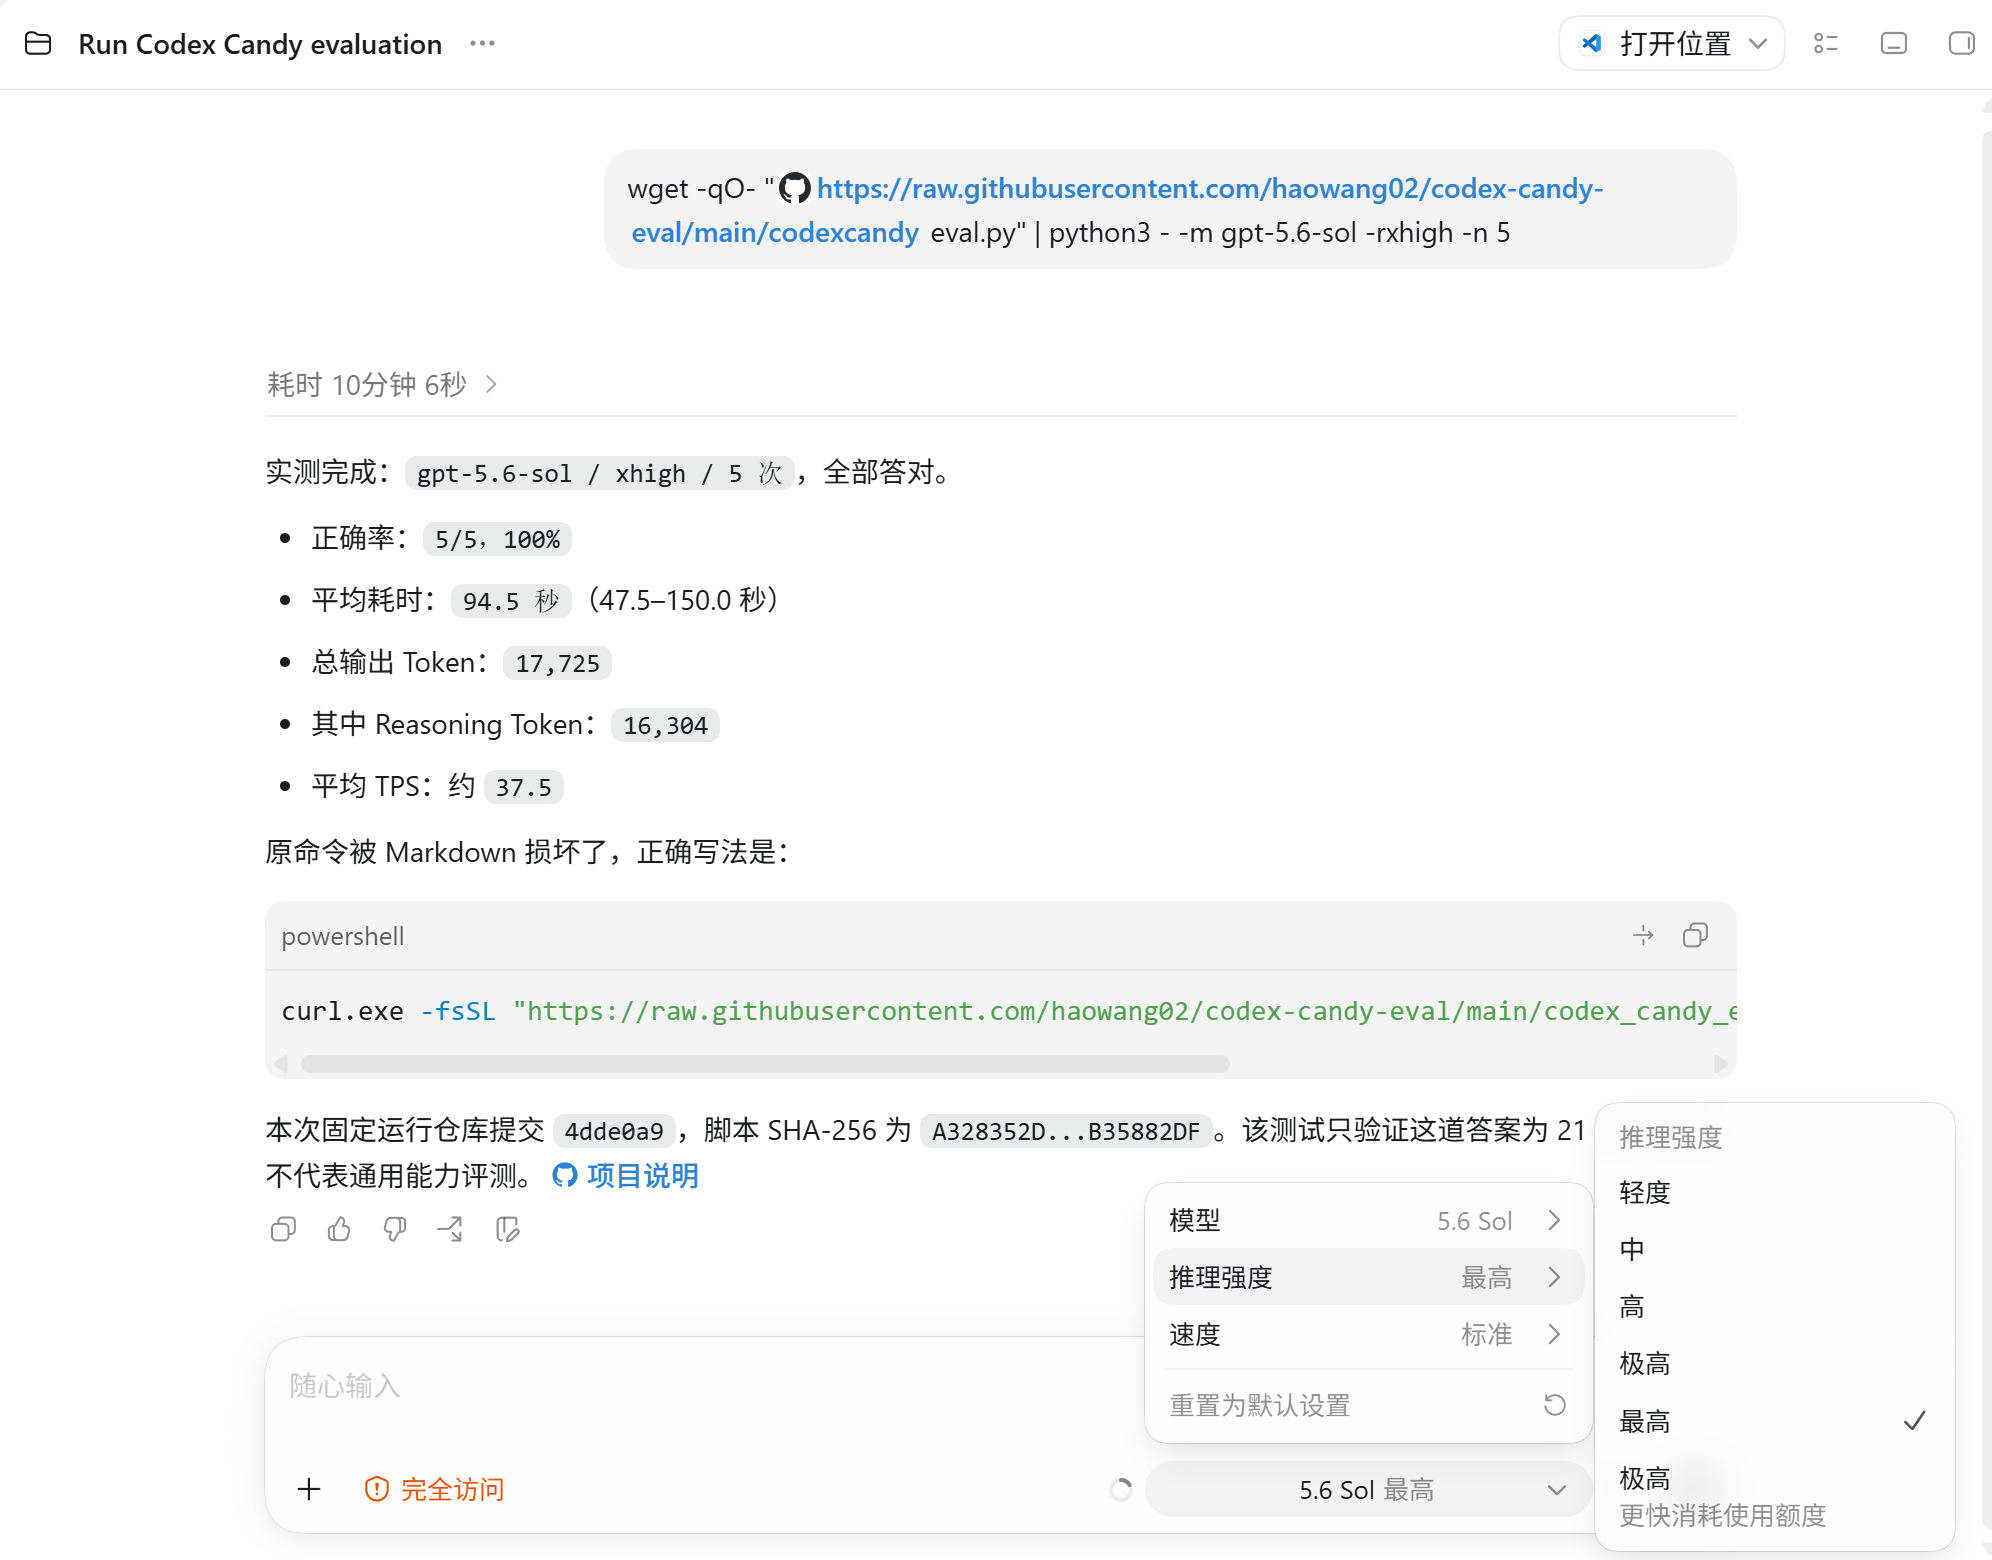Click the plus button in the input box

[x=309, y=1490]
